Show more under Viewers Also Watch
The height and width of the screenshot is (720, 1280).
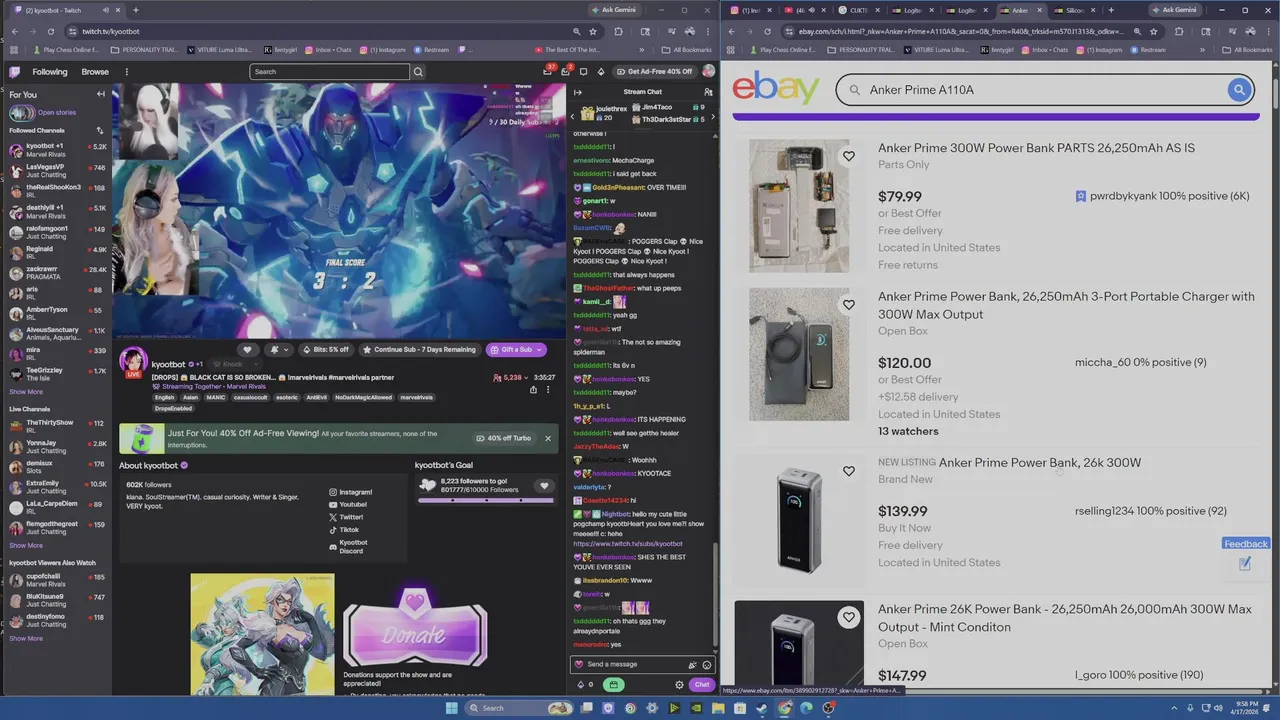[26, 638]
